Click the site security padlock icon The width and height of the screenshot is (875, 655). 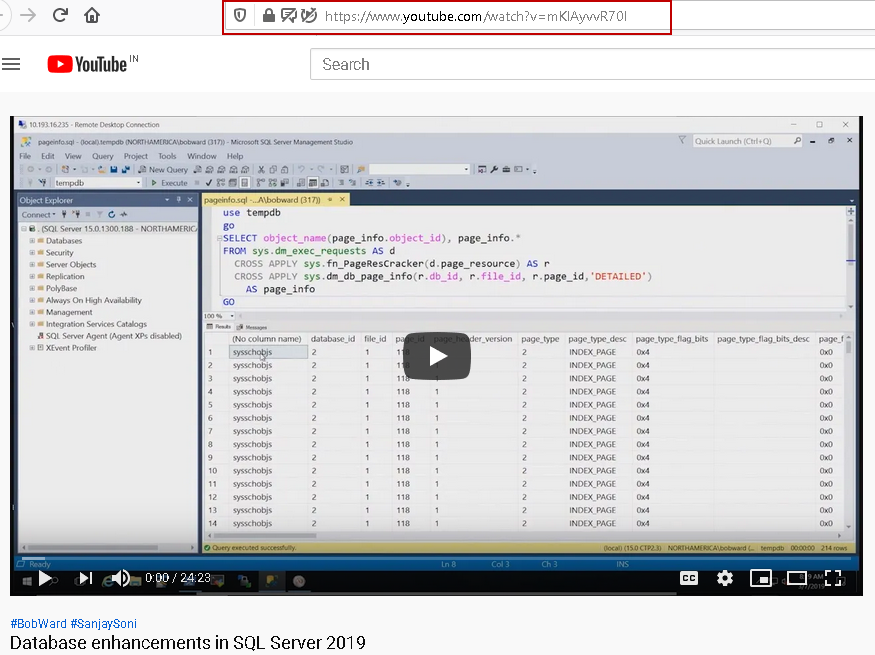[268, 16]
